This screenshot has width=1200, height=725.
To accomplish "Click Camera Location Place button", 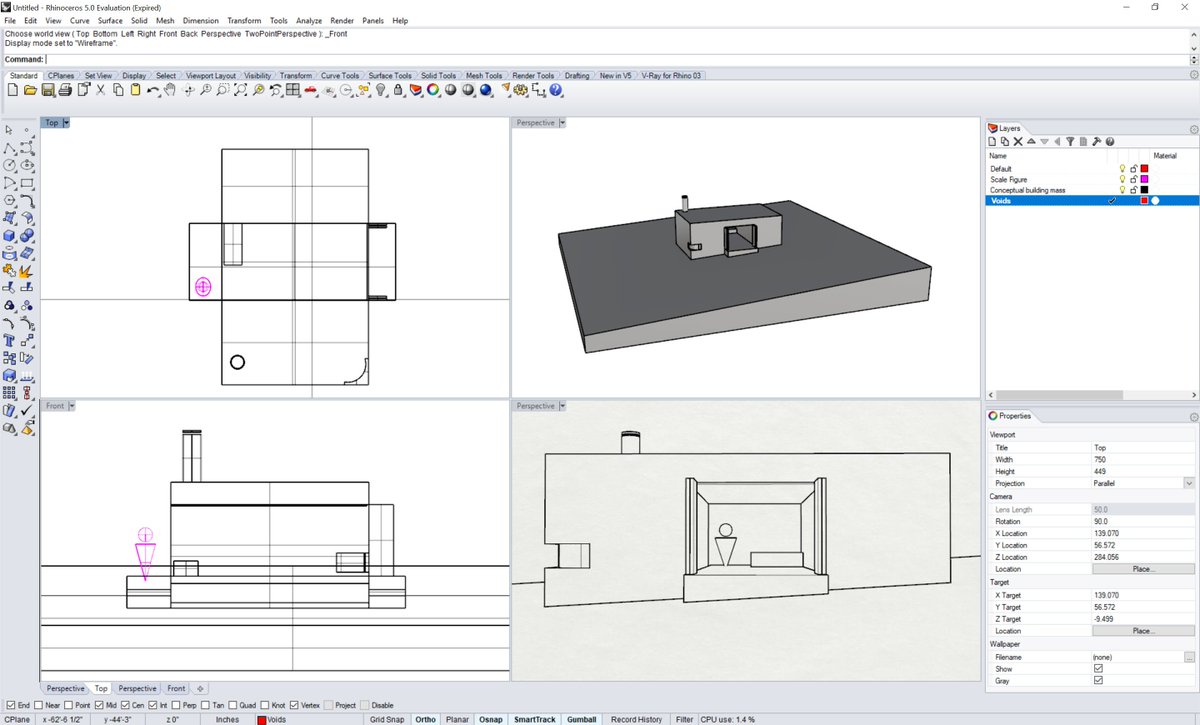I will pyautogui.click(x=1142, y=569).
